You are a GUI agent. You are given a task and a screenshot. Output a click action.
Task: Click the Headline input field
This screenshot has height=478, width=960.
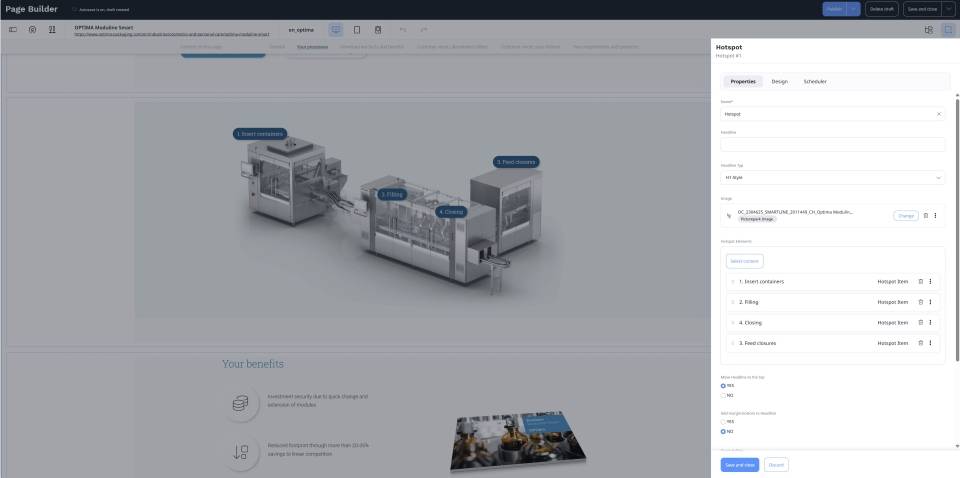pyautogui.click(x=833, y=144)
